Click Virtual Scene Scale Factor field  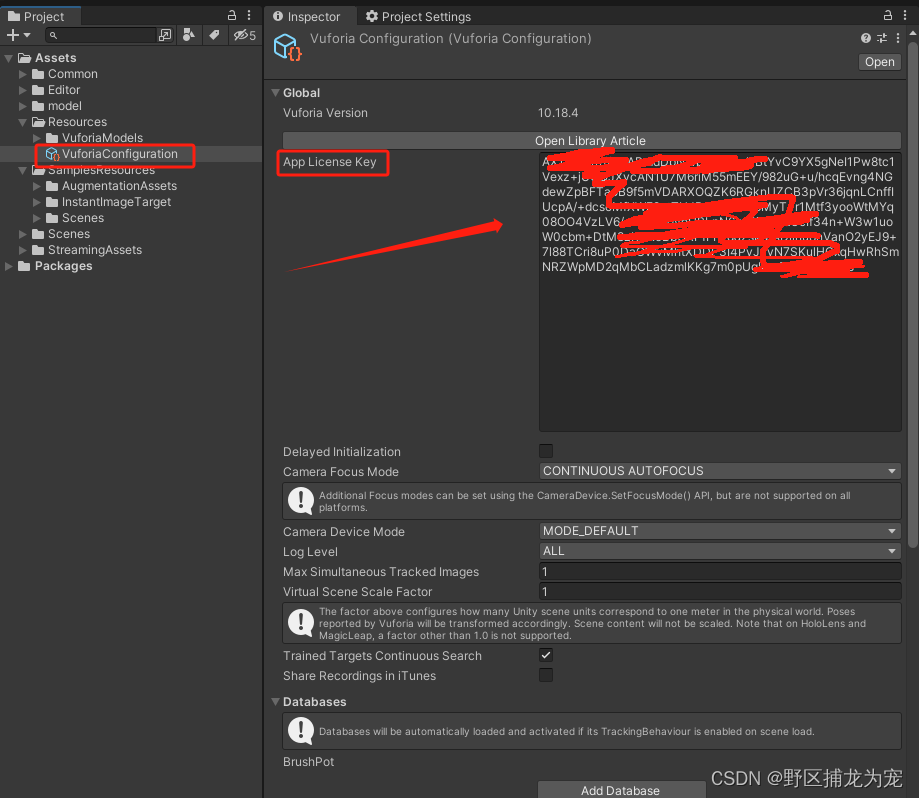720,591
